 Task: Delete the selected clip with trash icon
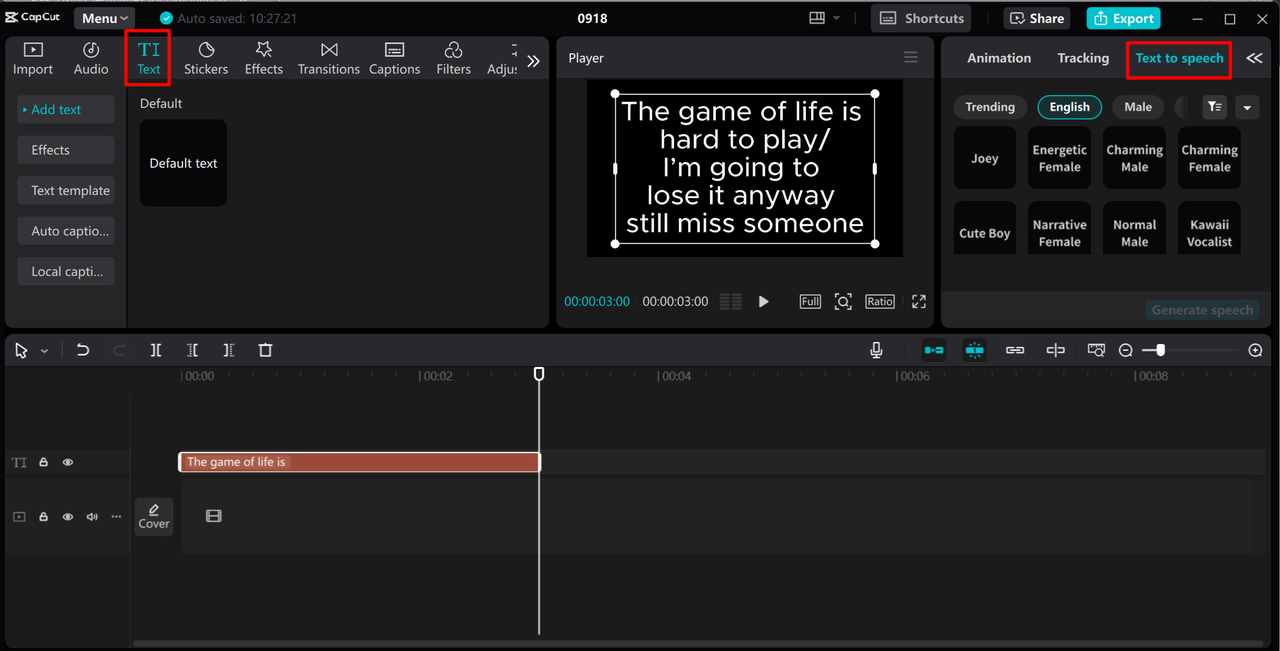265,350
